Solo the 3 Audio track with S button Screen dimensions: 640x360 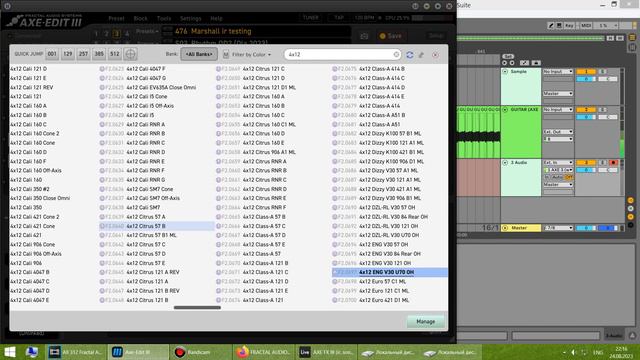[x=602, y=162]
